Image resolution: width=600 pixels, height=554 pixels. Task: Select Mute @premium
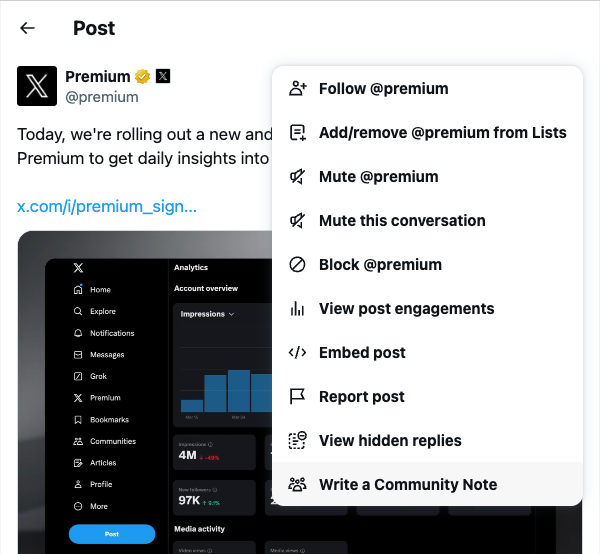[427, 176]
